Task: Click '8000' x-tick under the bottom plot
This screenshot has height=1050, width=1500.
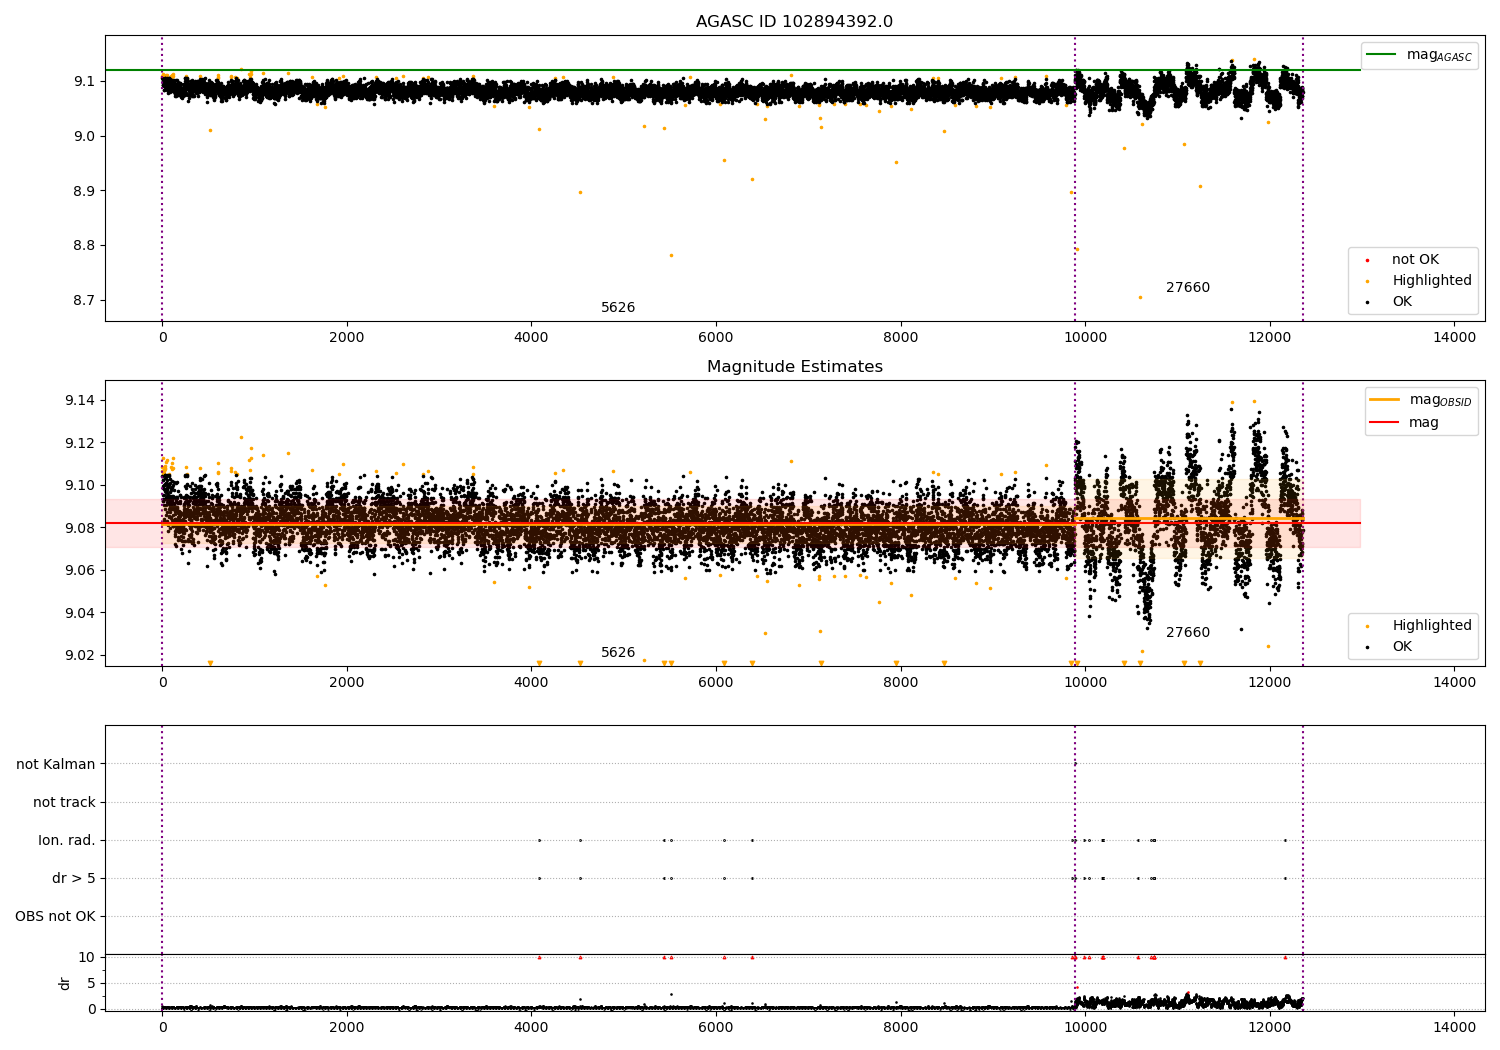Action: tap(900, 1028)
